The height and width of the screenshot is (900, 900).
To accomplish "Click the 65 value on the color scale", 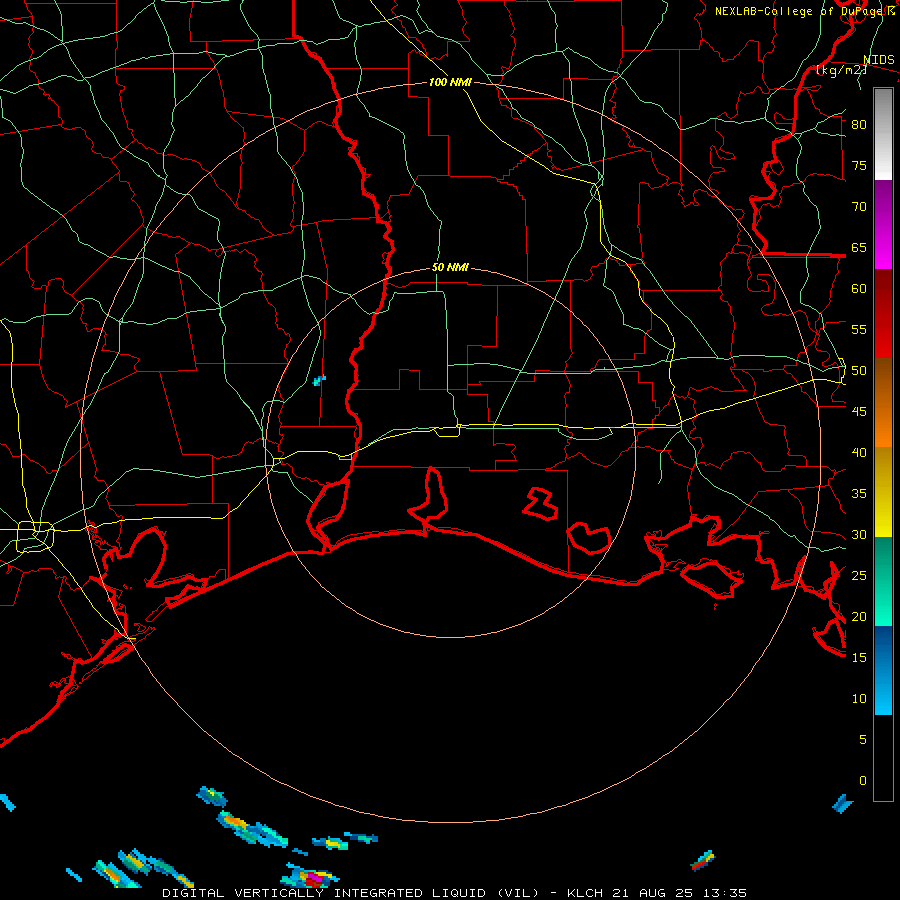I will (x=859, y=247).
